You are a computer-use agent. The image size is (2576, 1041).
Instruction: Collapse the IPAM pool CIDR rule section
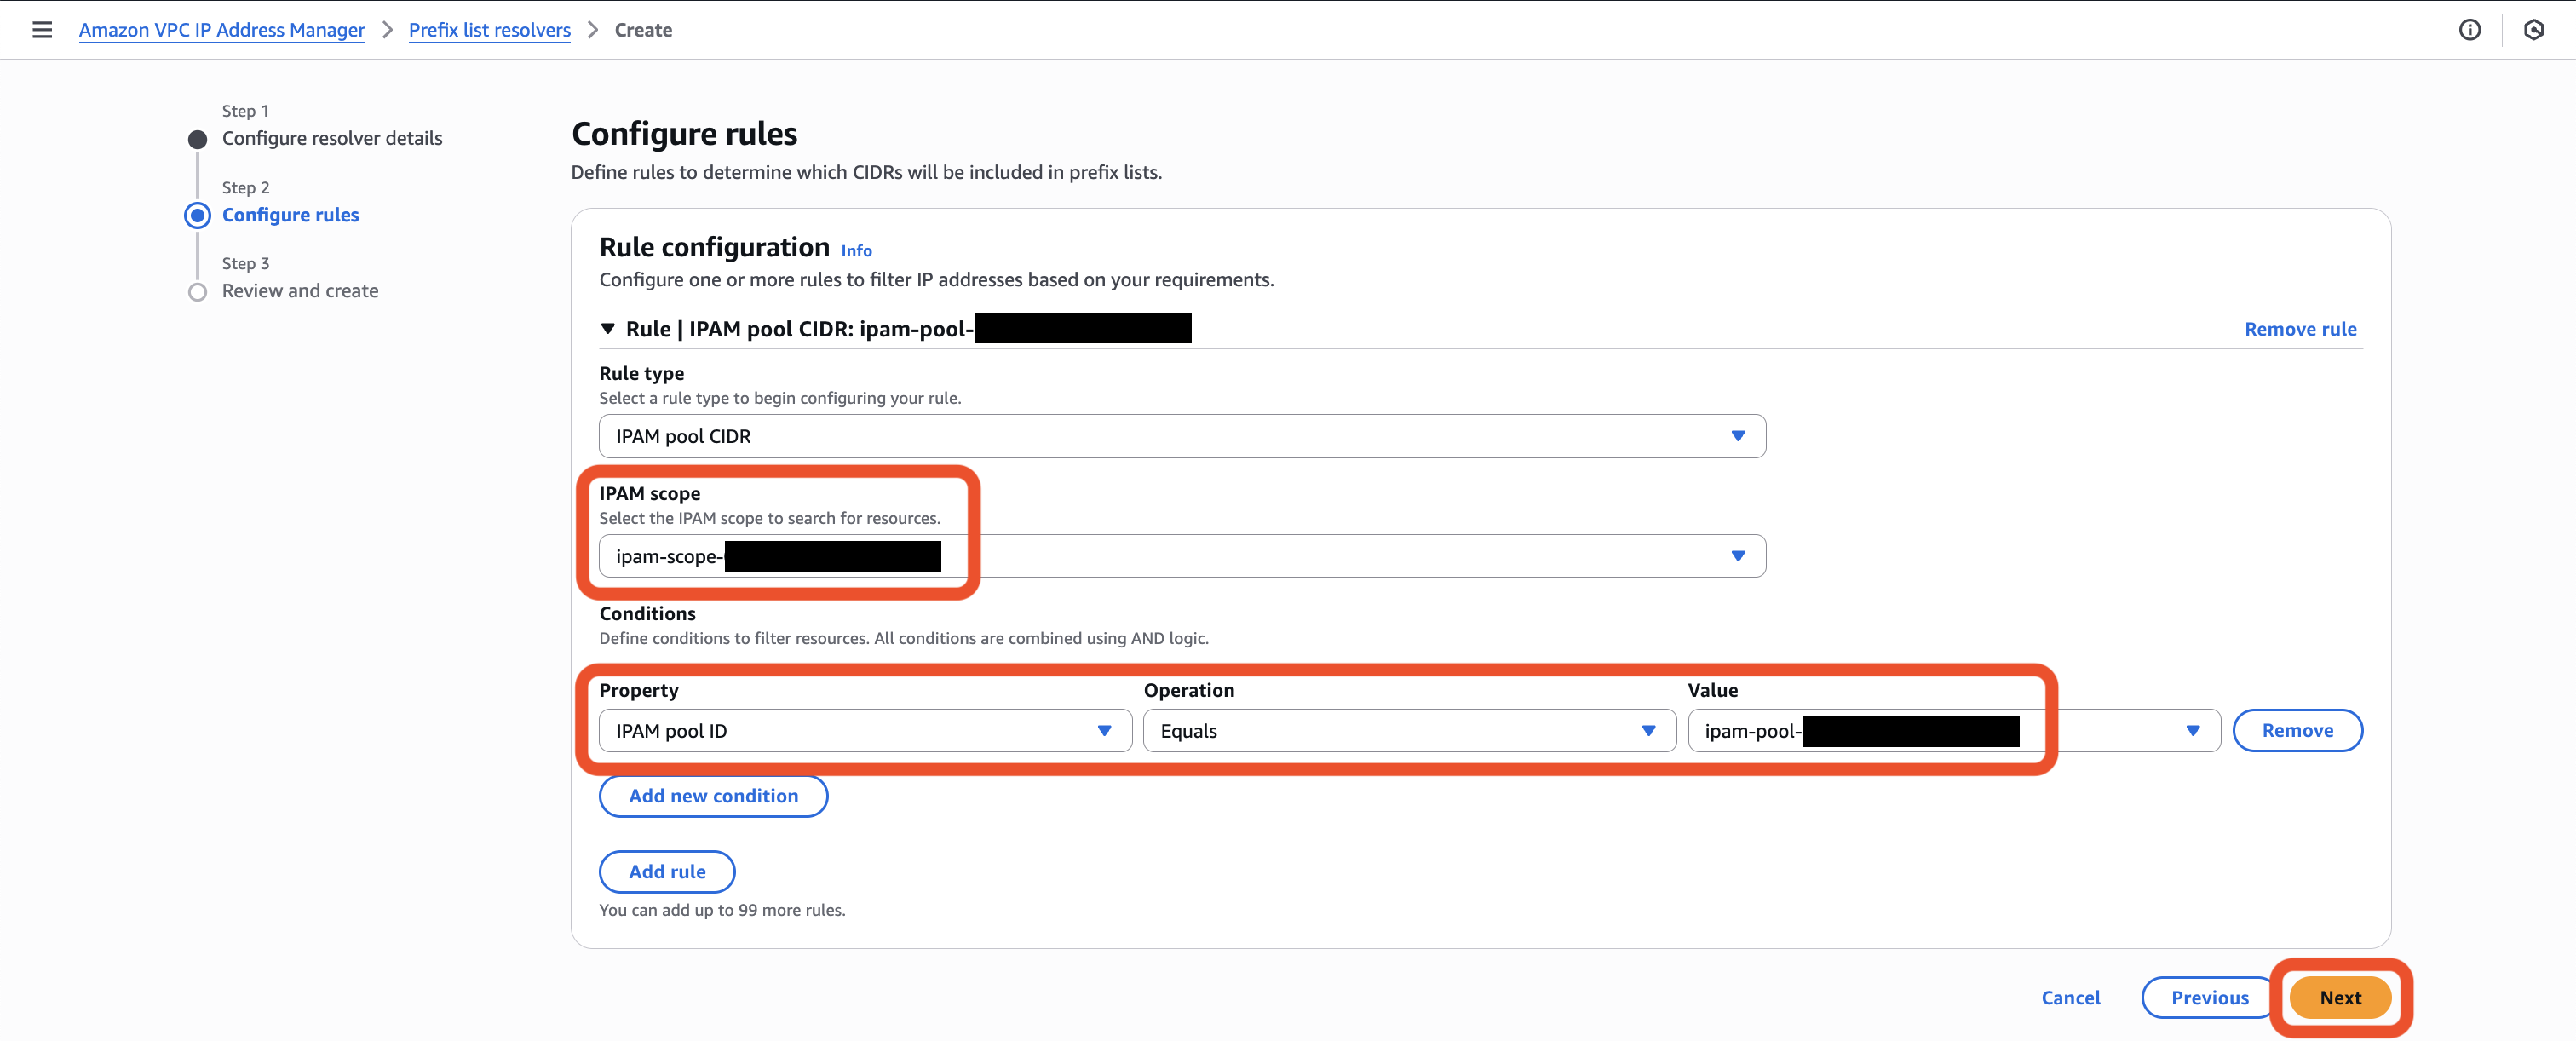click(x=608, y=329)
